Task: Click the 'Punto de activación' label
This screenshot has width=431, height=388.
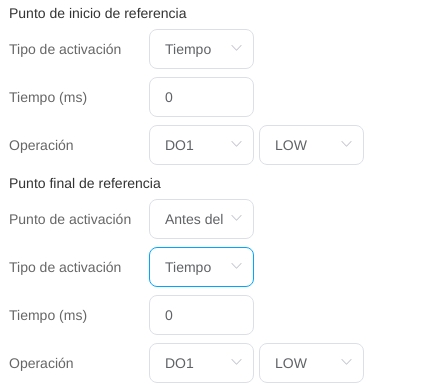Action: point(70,220)
